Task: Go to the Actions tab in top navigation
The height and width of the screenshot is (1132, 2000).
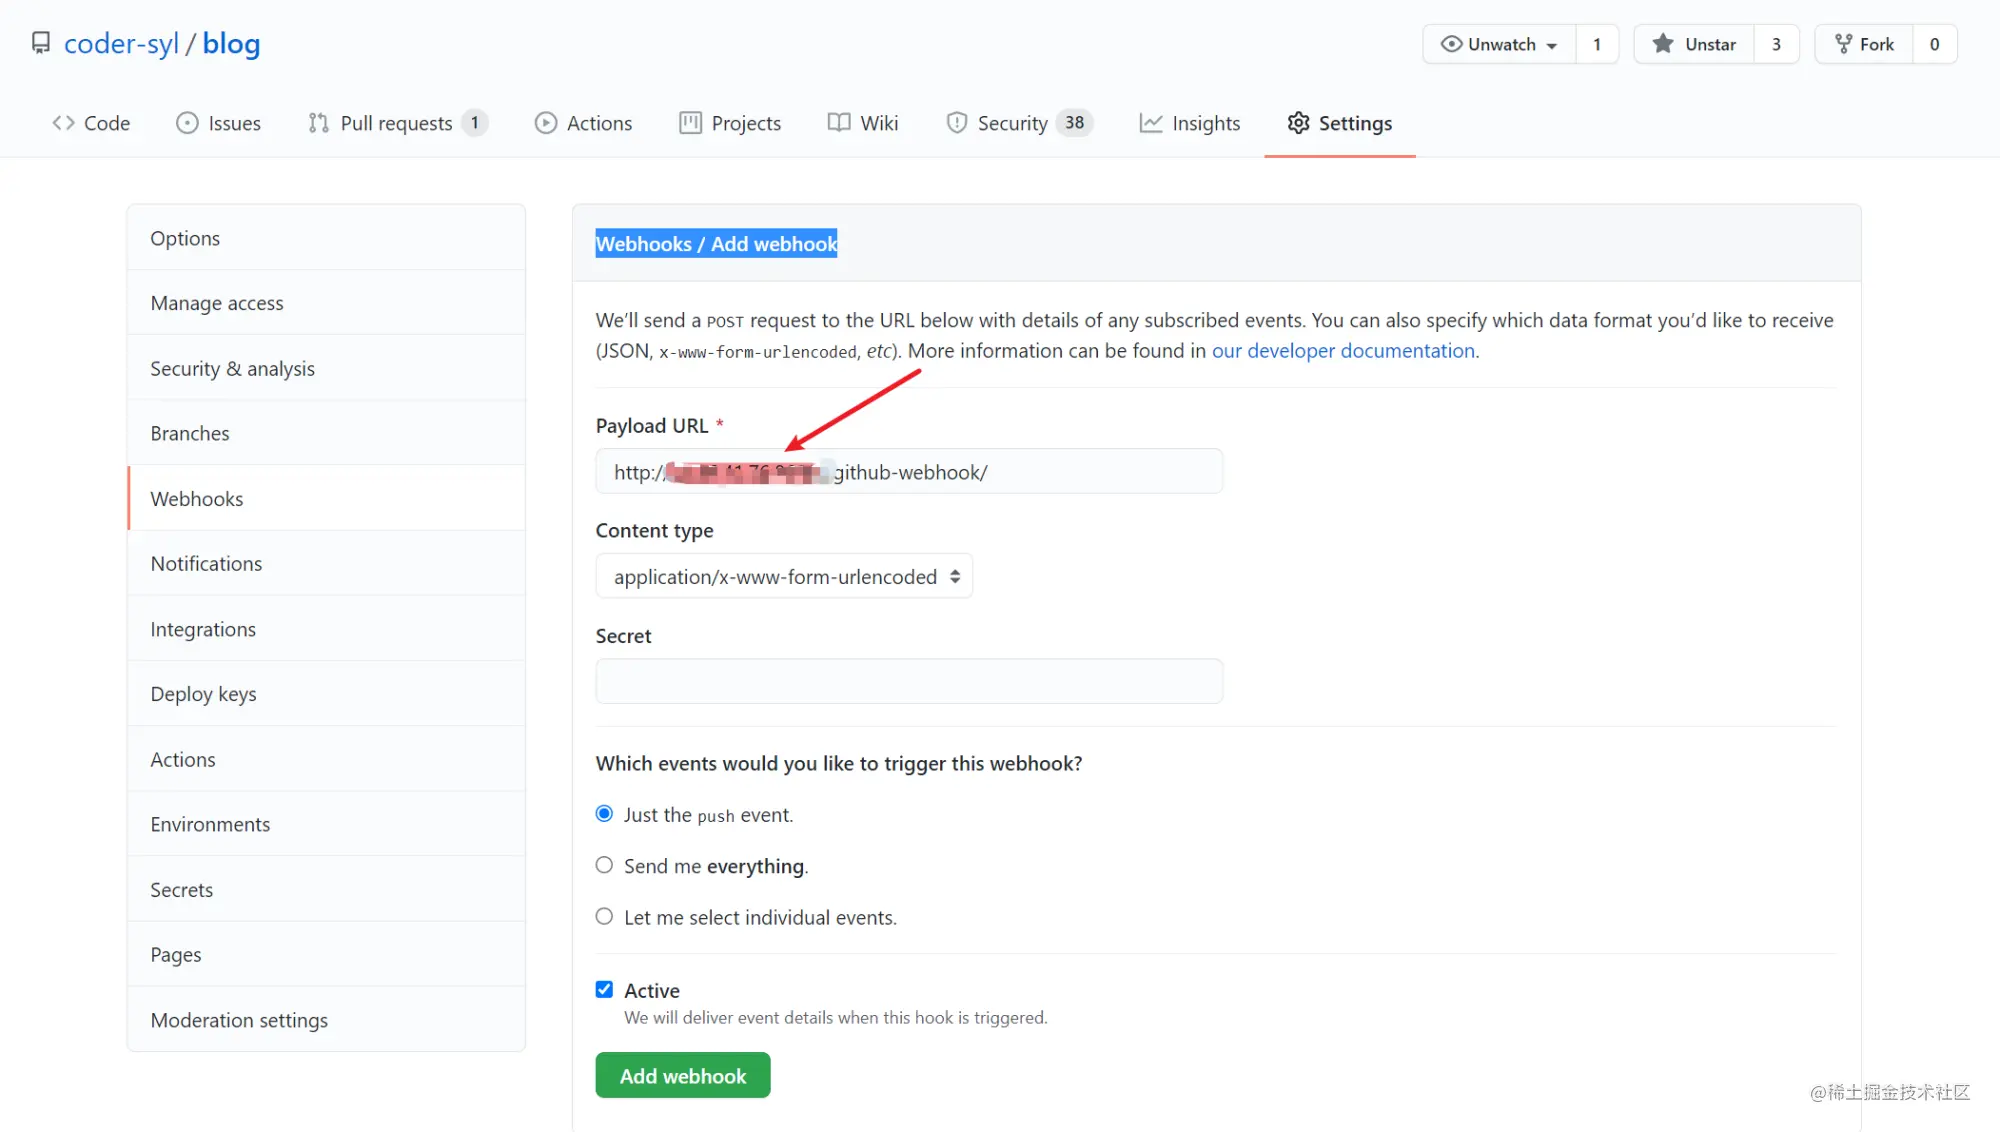Action: pyautogui.click(x=584, y=123)
